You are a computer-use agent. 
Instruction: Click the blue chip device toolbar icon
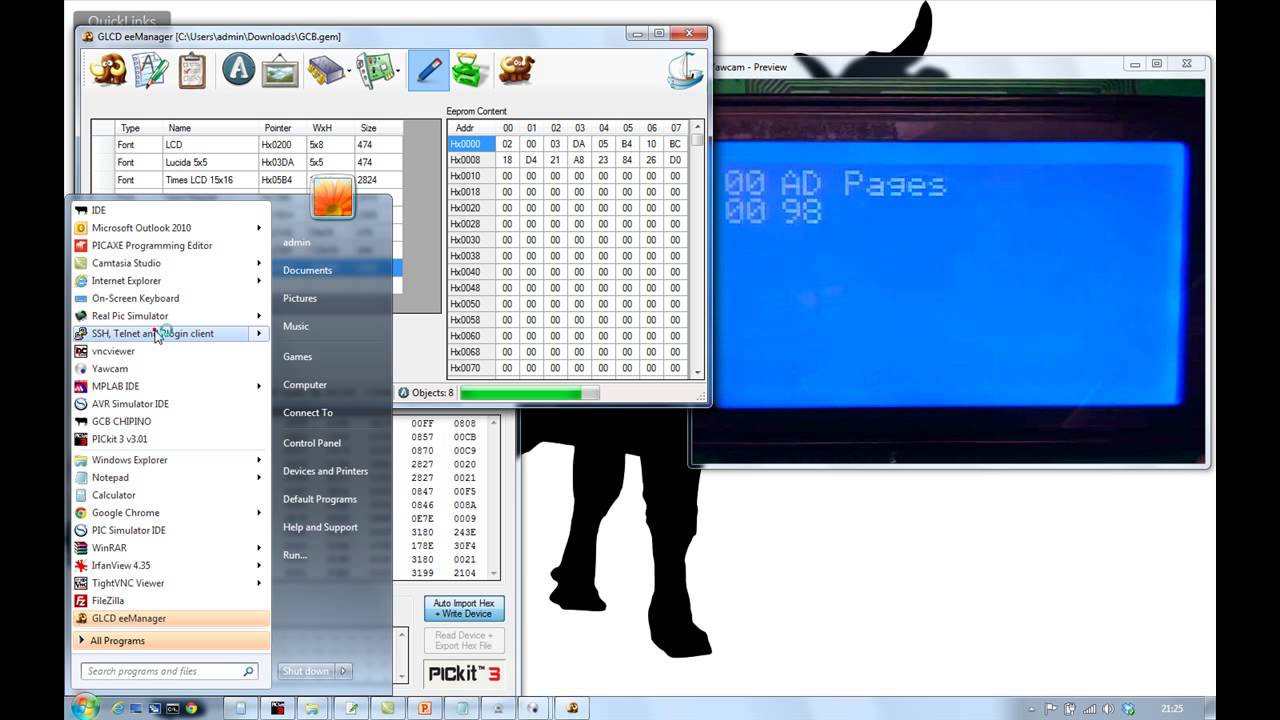[325, 71]
